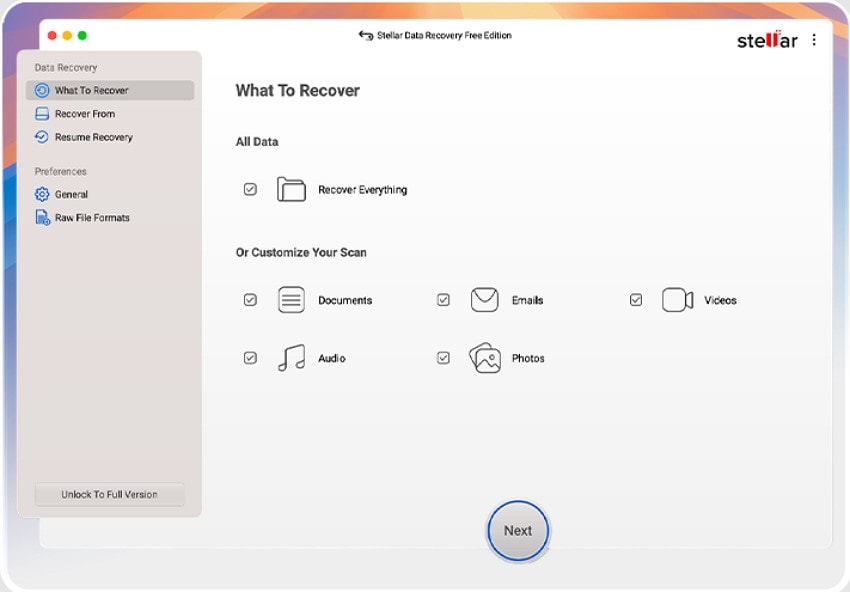Minimize the window with yellow button
Screen dimensions: 850x592
click(x=67, y=35)
